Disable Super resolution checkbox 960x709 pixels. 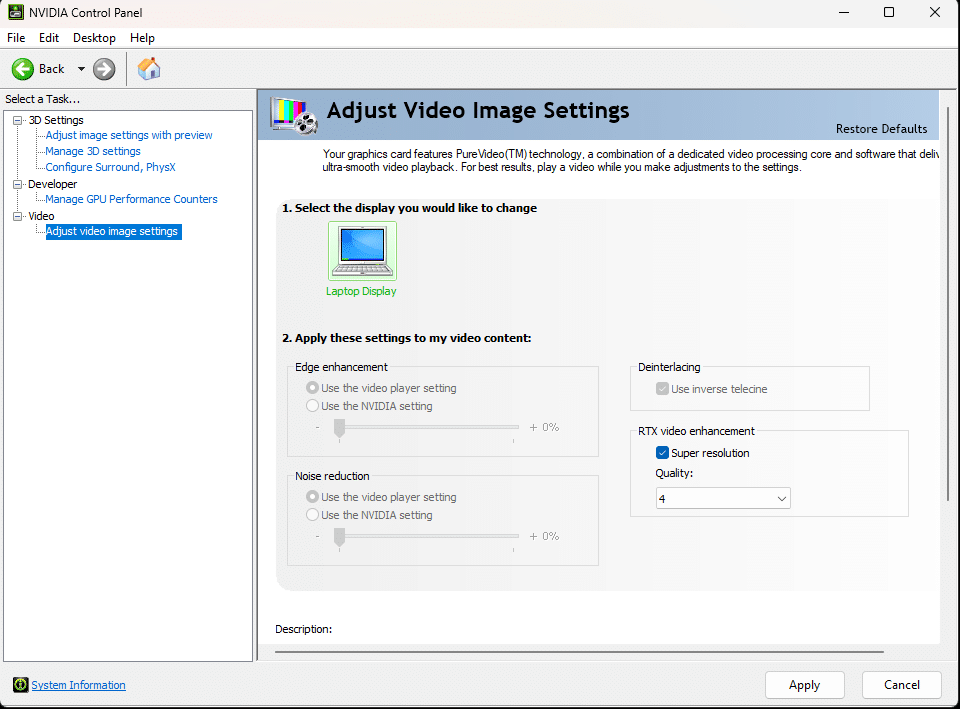[662, 452]
